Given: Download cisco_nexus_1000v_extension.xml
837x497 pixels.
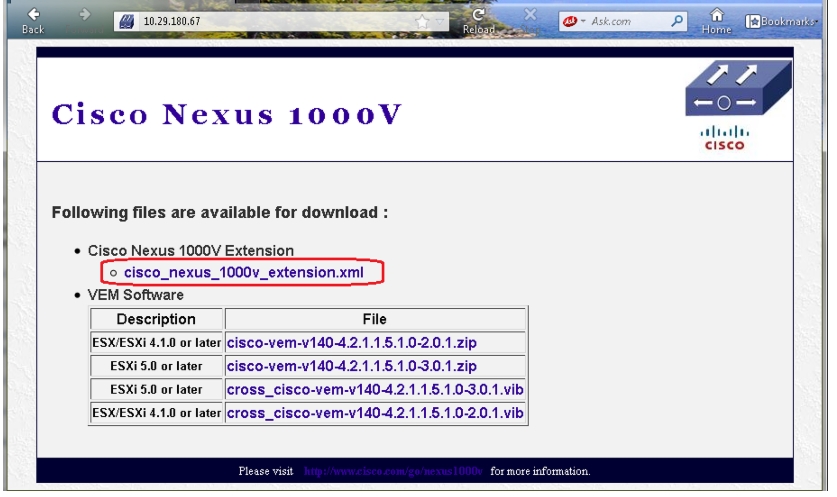Looking at the screenshot, I should pyautogui.click(x=243, y=272).
